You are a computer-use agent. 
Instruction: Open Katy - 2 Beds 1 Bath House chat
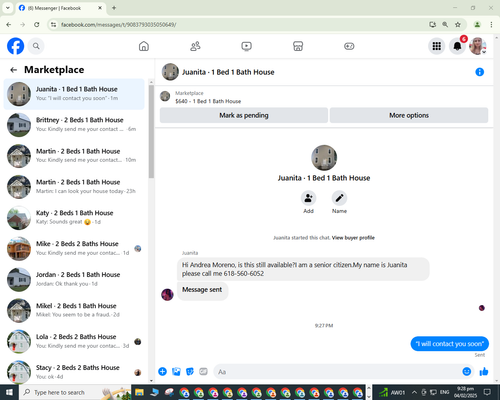pyautogui.click(x=74, y=217)
